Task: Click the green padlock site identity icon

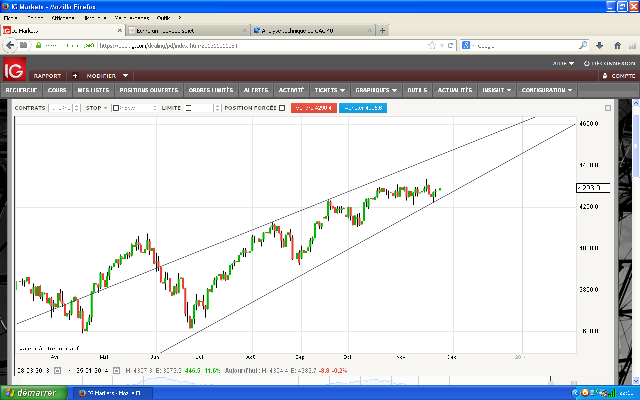Action: (x=38, y=45)
